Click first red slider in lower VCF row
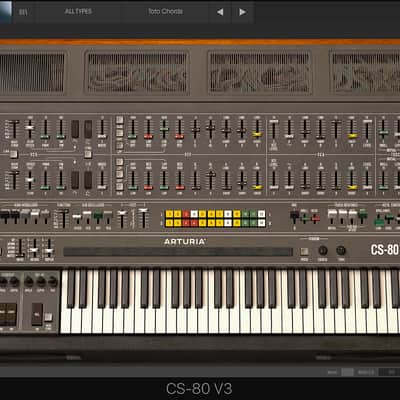 pos(148,188)
